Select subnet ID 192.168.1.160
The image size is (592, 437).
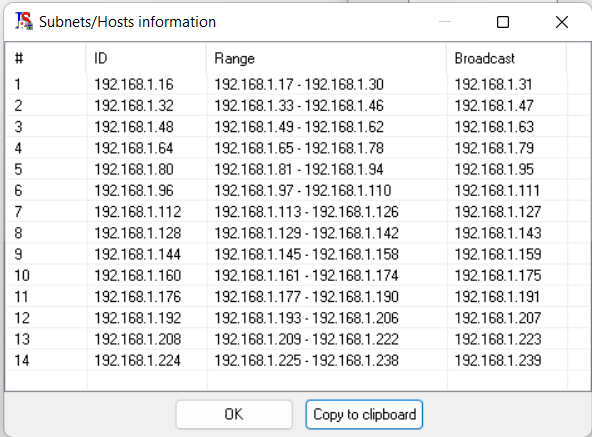click(x=138, y=275)
